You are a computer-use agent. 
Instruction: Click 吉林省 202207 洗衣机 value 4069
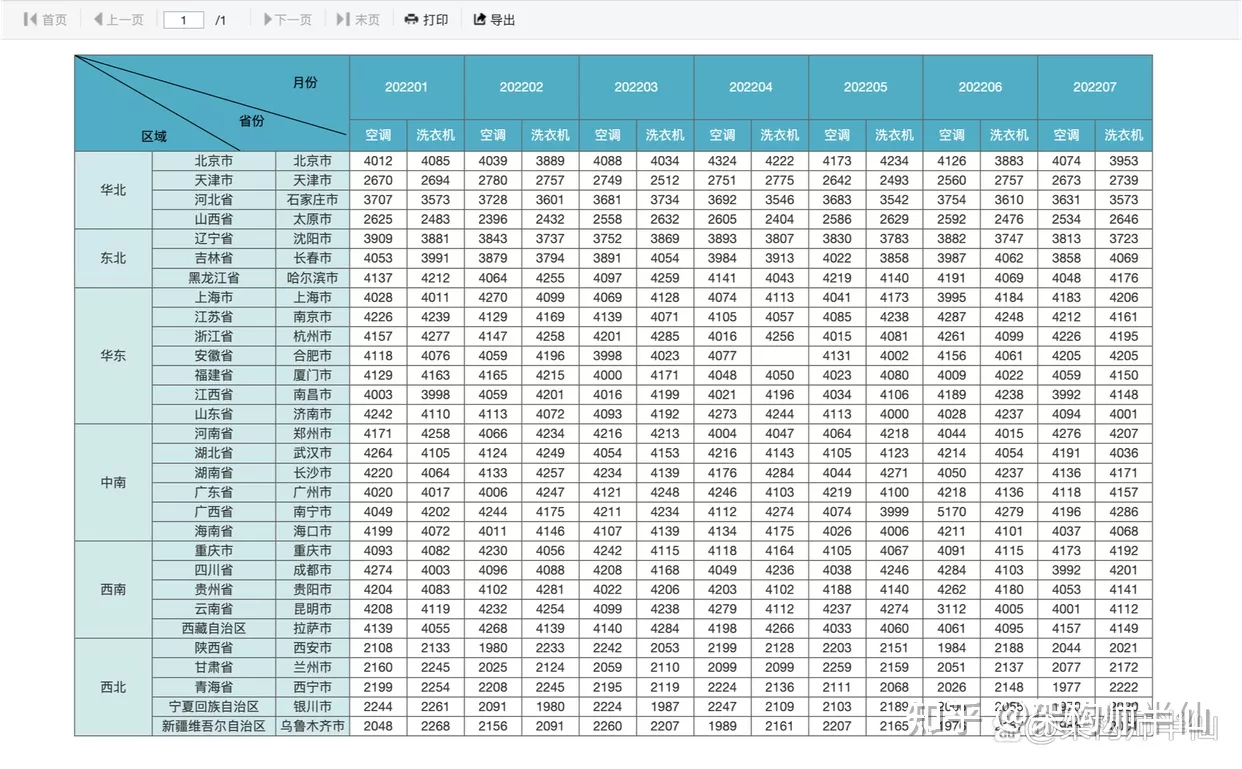click(x=1124, y=258)
